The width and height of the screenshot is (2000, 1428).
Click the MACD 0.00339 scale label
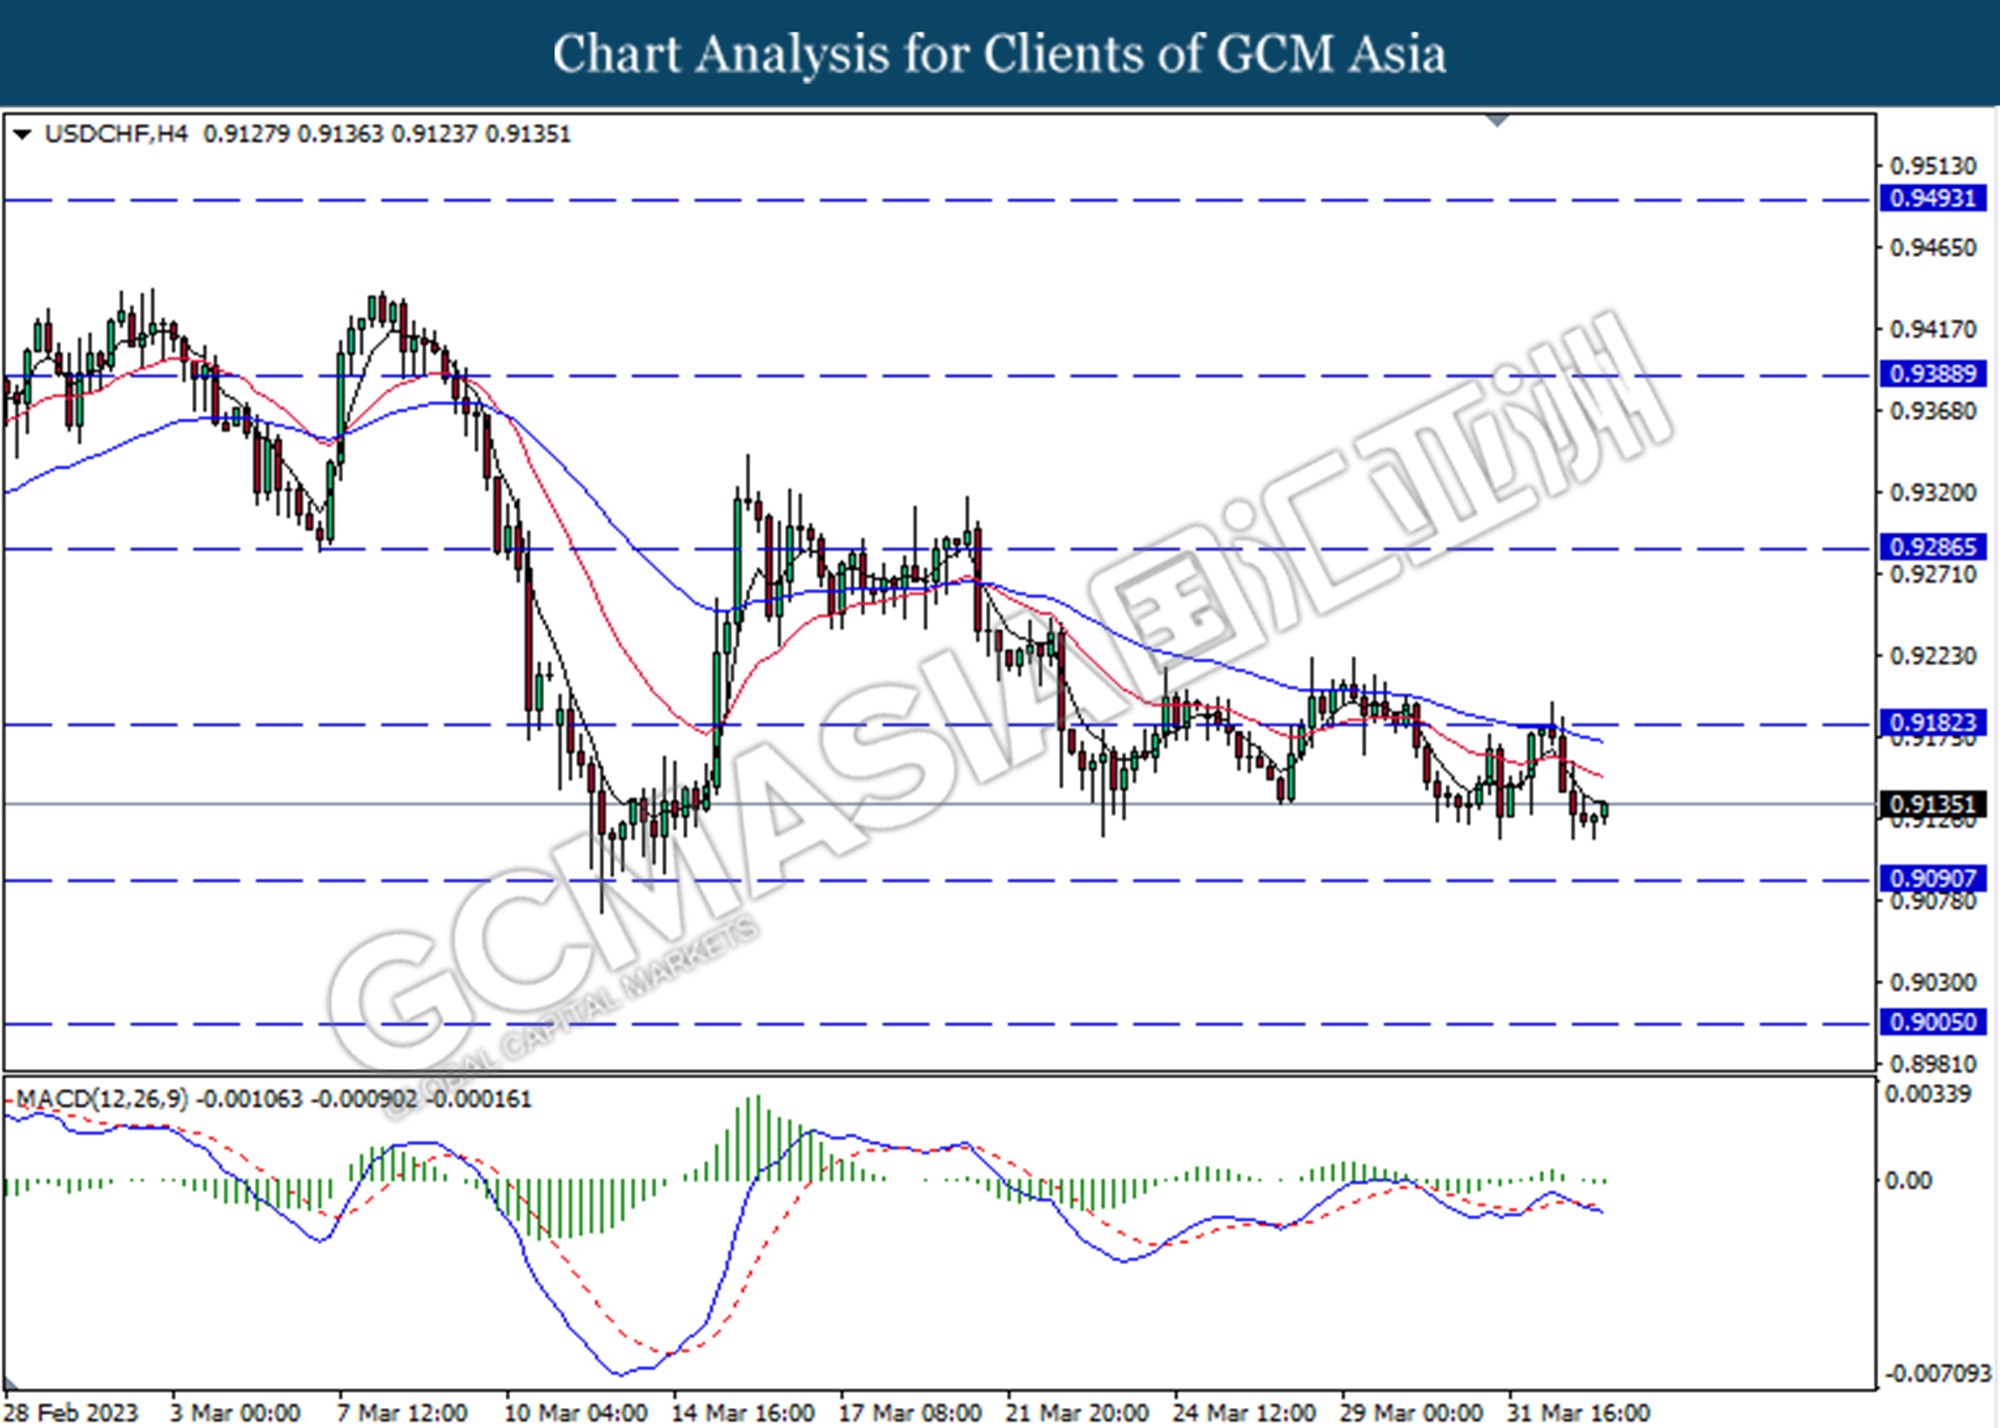tap(1929, 1094)
